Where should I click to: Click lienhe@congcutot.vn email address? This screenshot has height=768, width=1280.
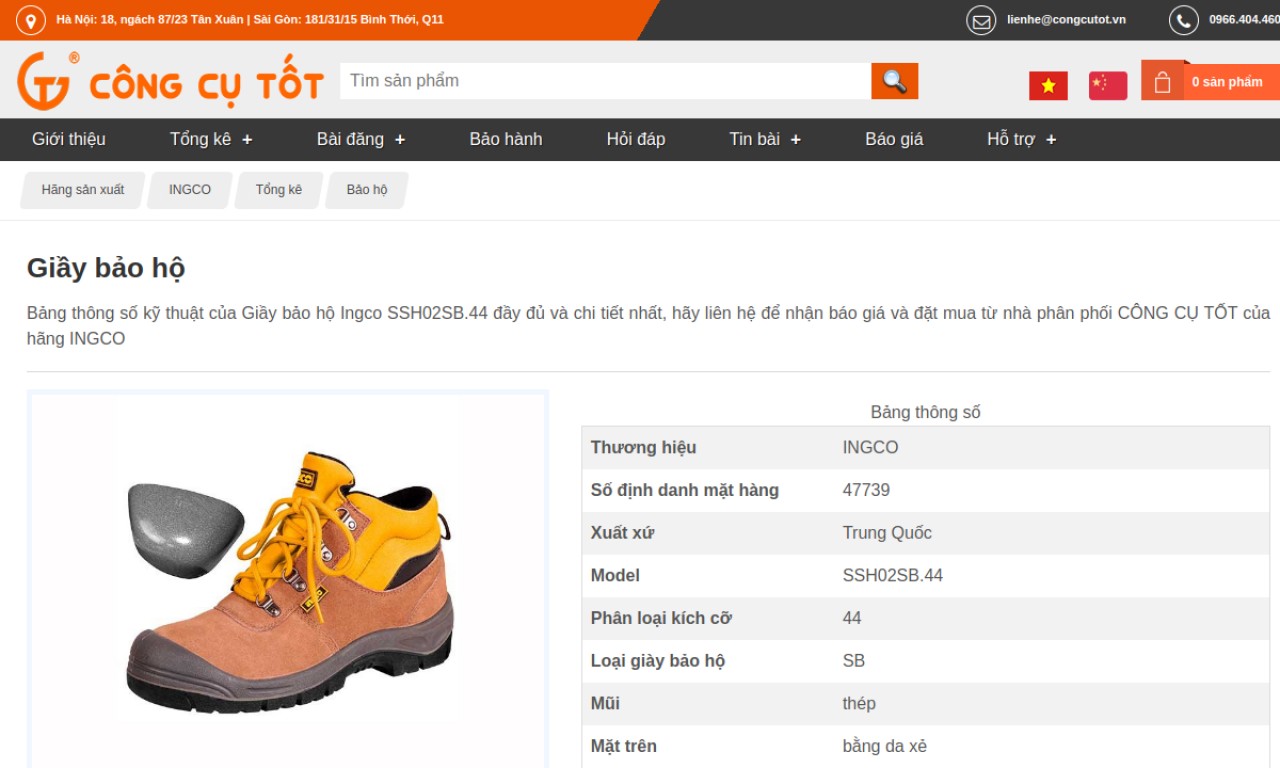1066,20
